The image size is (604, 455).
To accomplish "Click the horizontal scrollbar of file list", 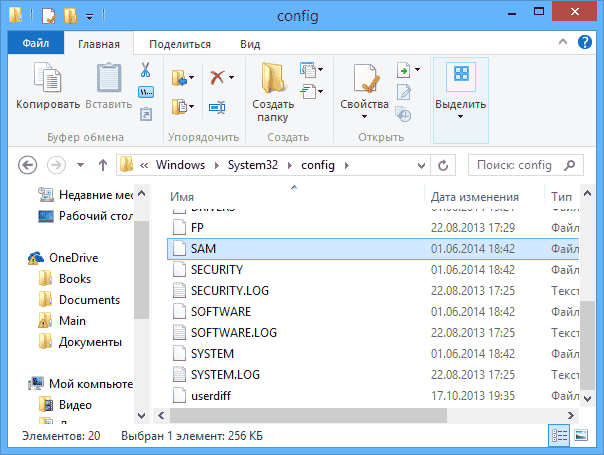I will [308, 415].
